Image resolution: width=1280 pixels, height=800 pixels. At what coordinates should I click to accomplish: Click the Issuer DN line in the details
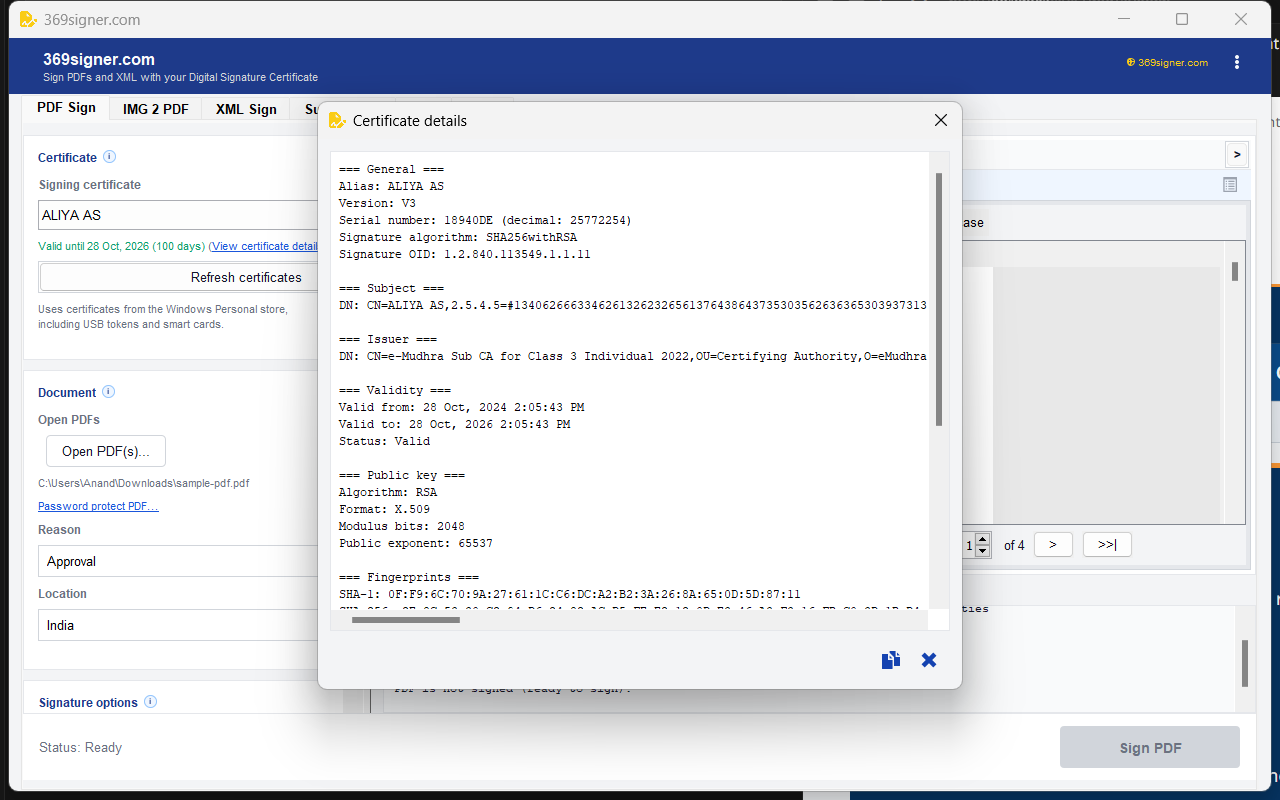(632, 356)
